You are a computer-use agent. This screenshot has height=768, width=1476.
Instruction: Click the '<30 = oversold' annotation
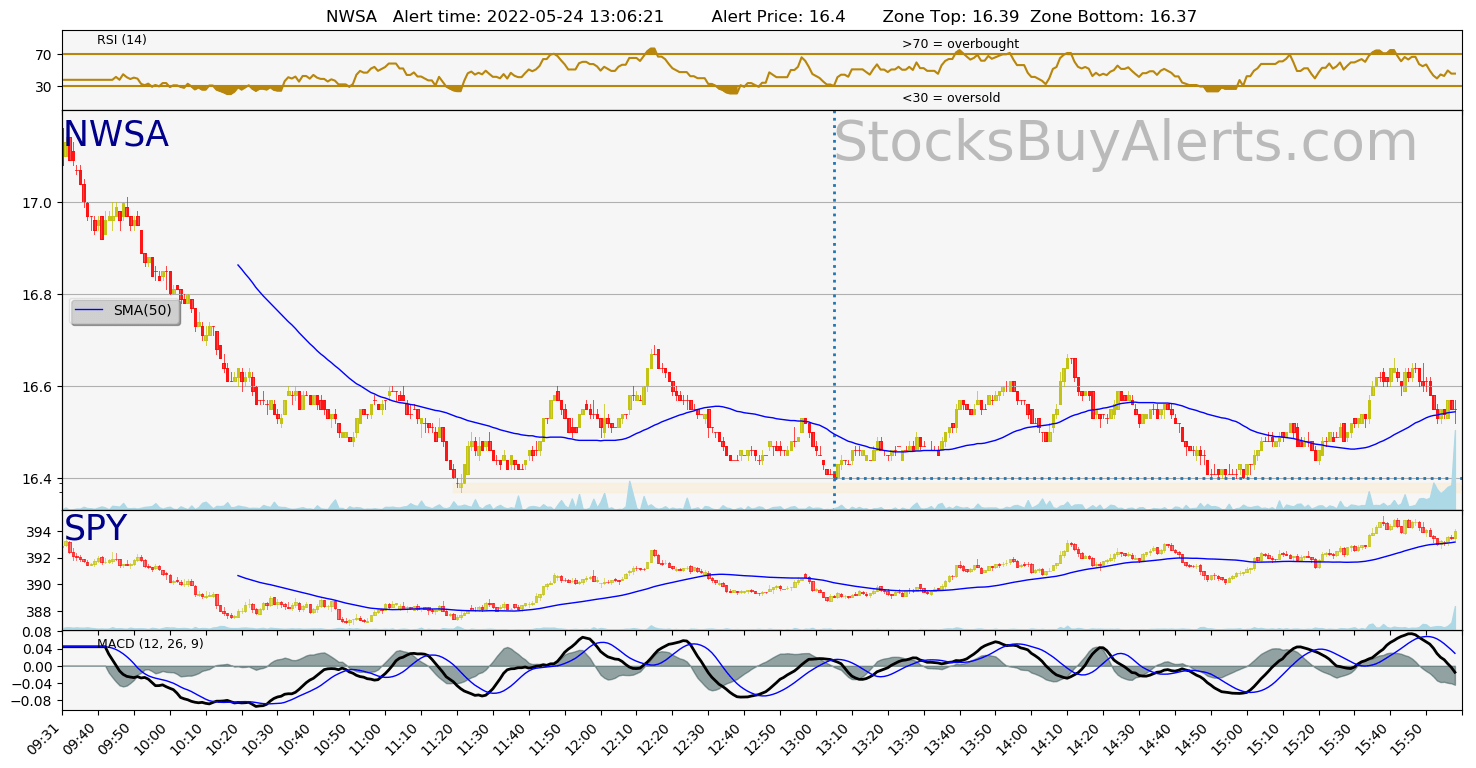[951, 98]
